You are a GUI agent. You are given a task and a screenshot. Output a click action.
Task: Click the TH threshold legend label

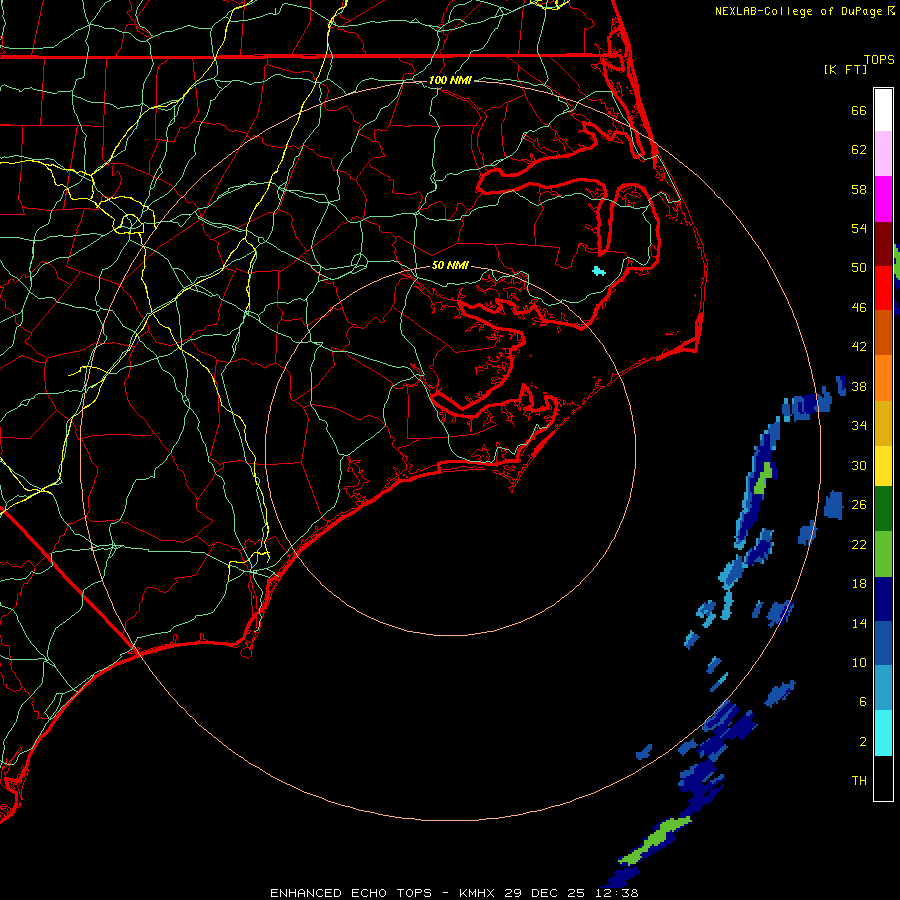(859, 781)
